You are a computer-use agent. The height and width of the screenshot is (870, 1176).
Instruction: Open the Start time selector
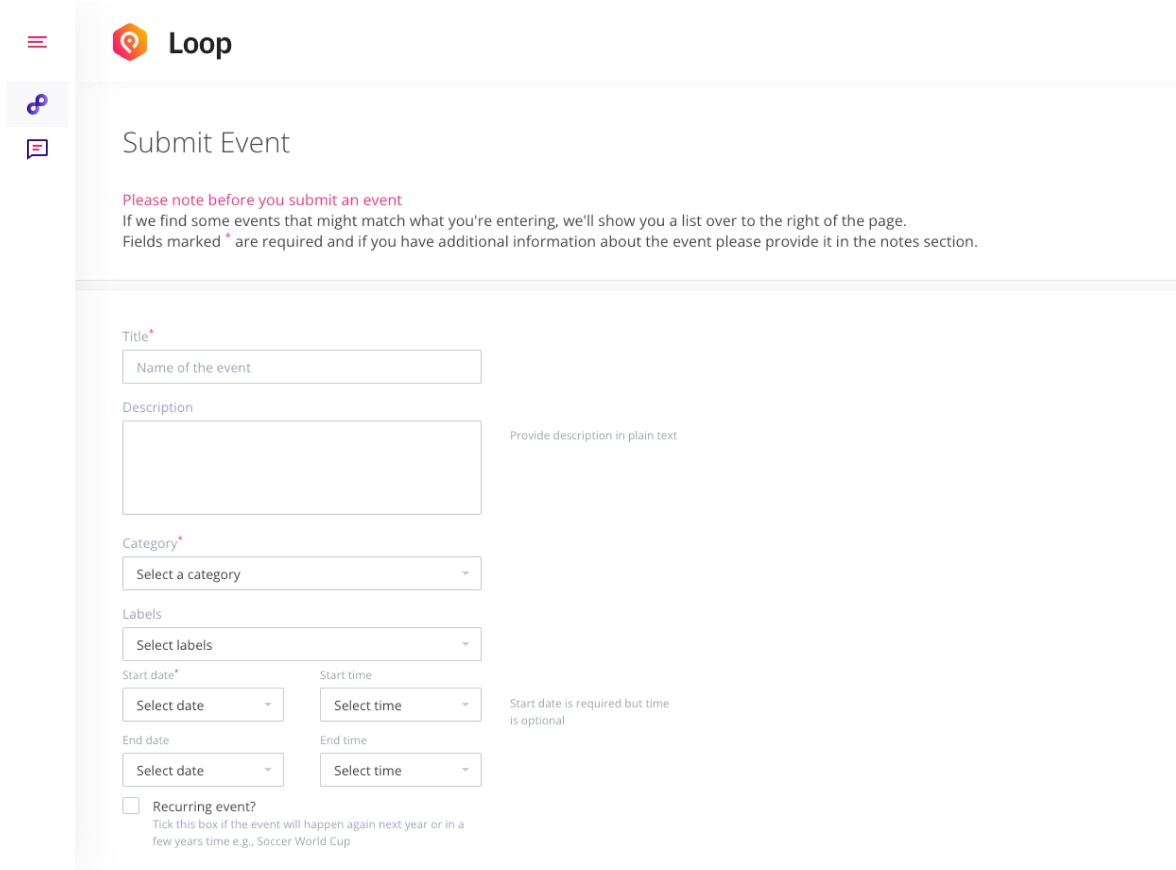point(400,705)
